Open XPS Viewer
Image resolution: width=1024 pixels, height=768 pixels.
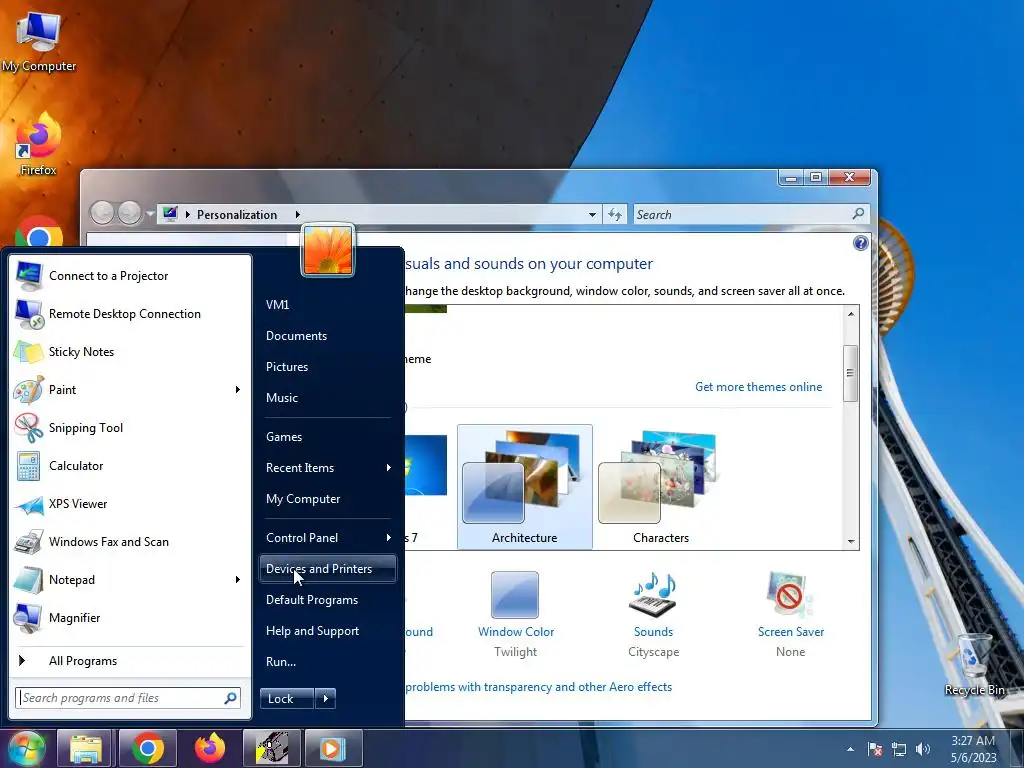tap(129, 504)
